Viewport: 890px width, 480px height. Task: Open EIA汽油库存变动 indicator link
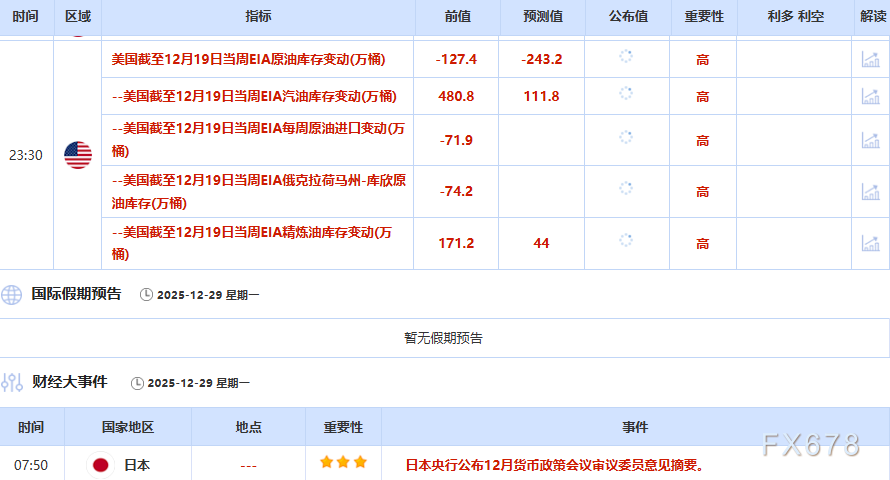point(254,96)
